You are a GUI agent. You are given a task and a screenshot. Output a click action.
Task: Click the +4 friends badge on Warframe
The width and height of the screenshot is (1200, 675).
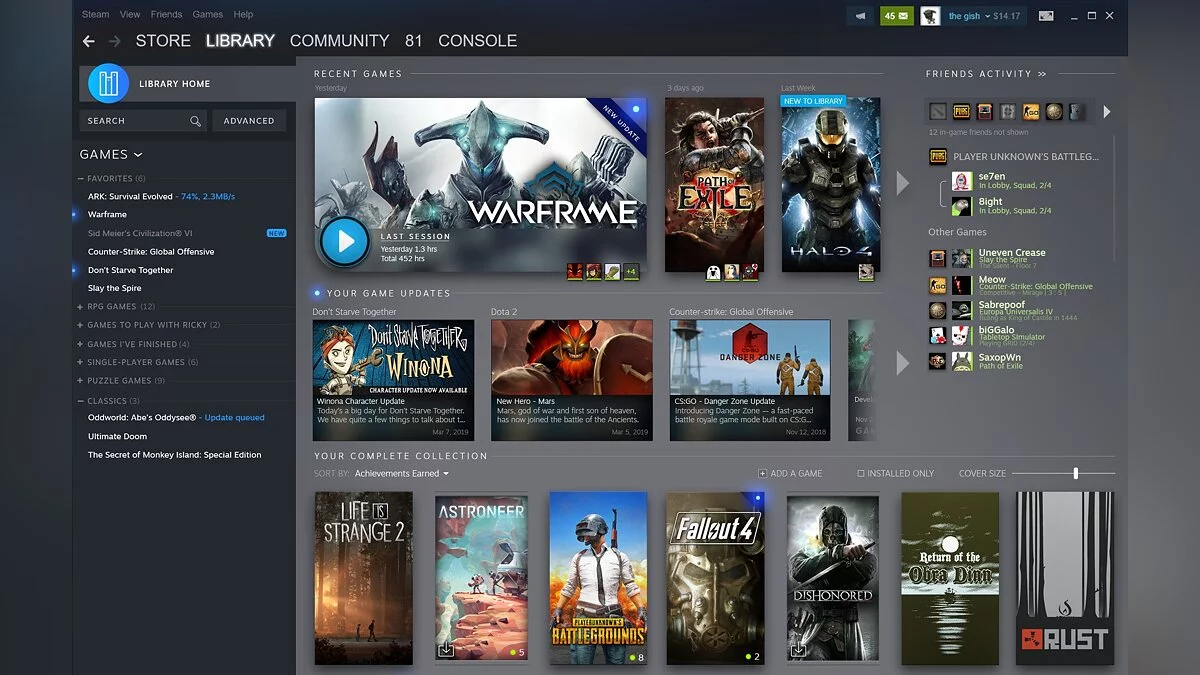click(x=630, y=271)
